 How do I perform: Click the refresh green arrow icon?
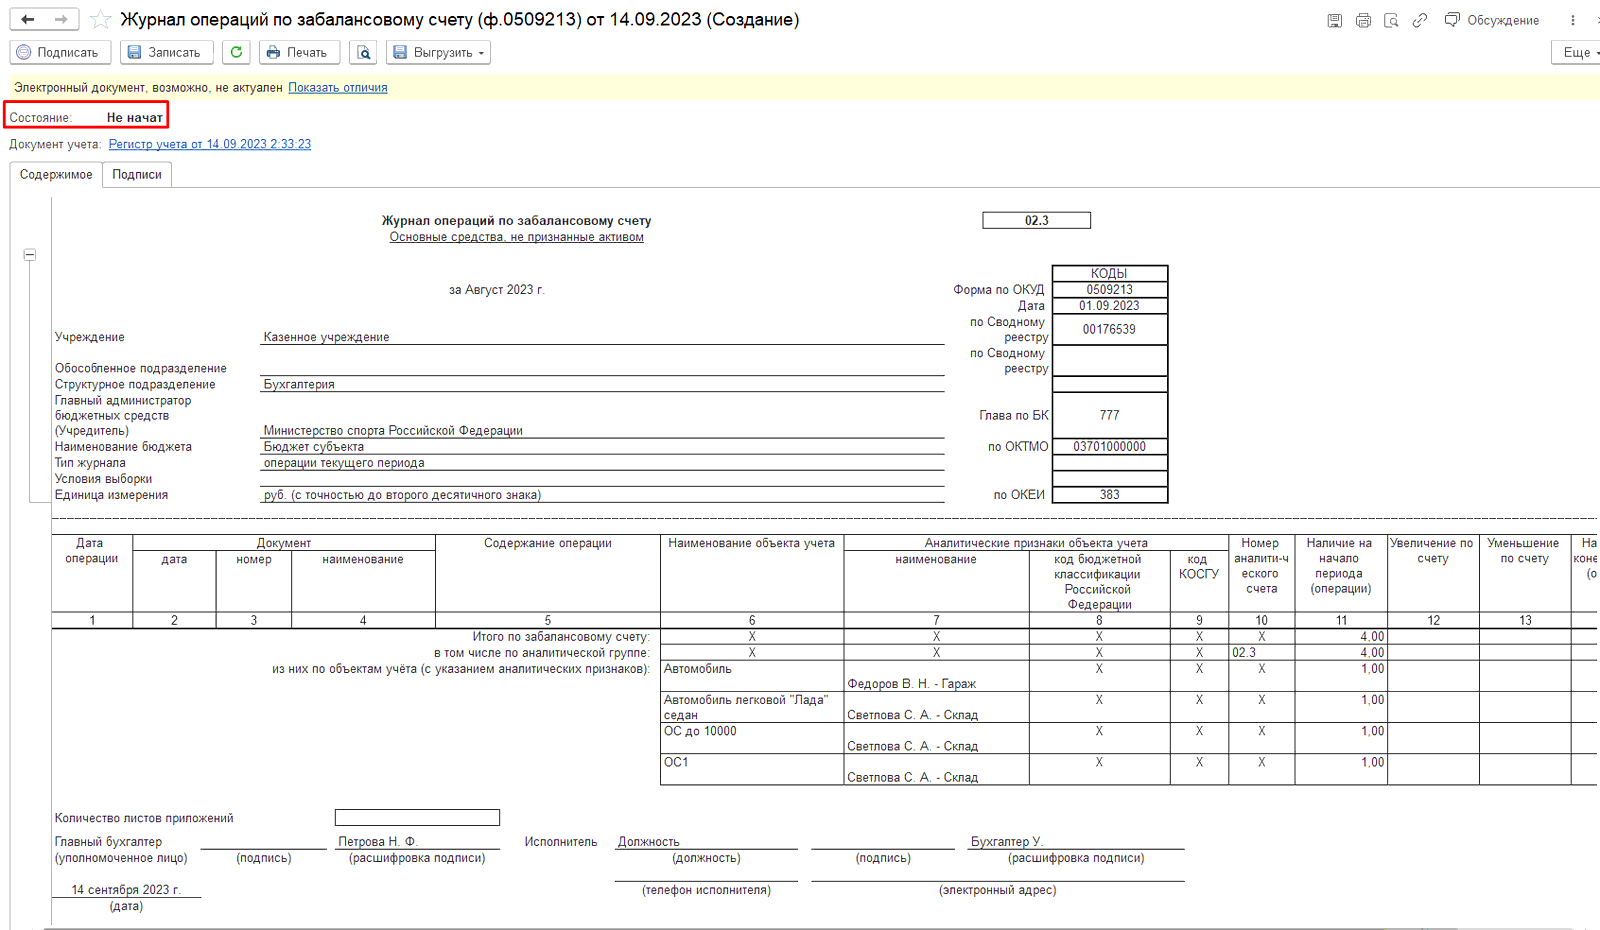(x=236, y=52)
